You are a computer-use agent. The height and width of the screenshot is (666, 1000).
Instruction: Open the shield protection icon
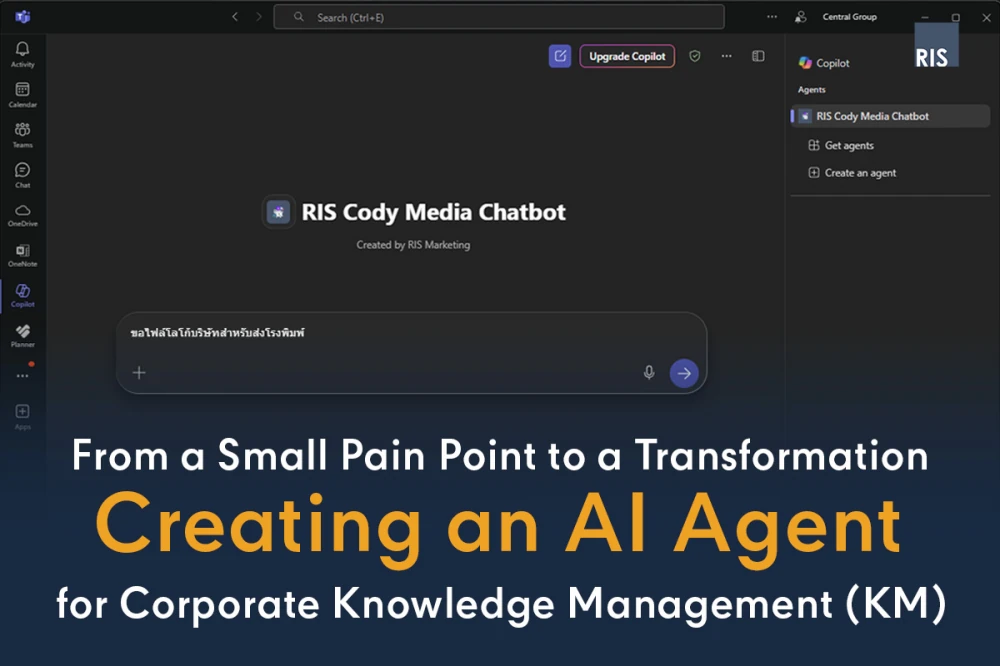[x=695, y=56]
